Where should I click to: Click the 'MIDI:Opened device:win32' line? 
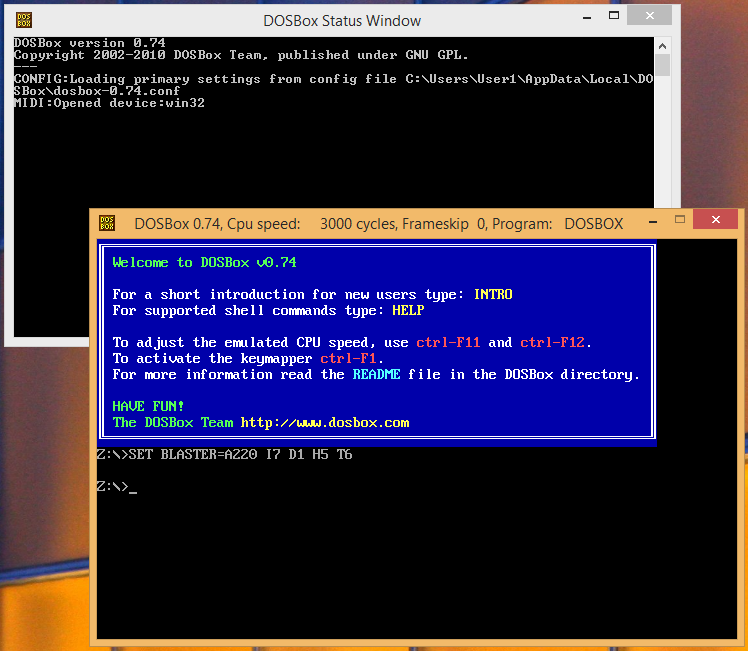[109, 103]
